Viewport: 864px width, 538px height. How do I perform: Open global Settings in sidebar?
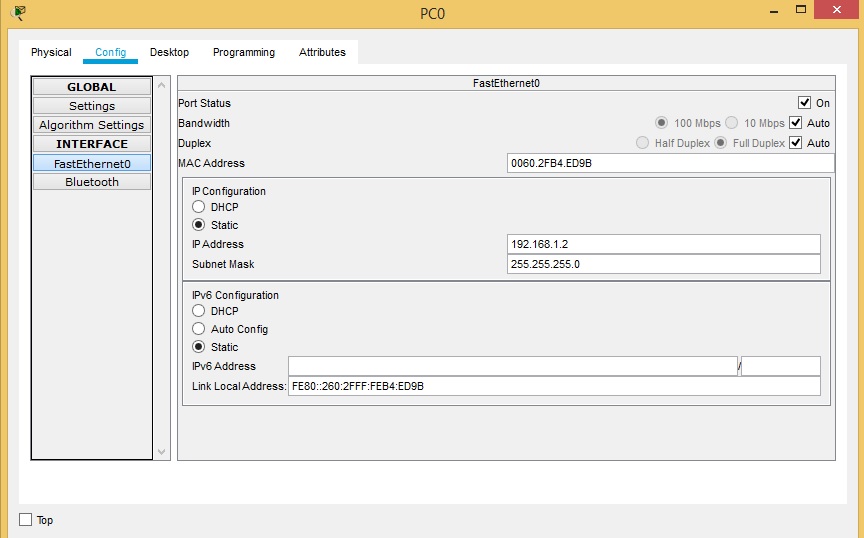(92, 106)
